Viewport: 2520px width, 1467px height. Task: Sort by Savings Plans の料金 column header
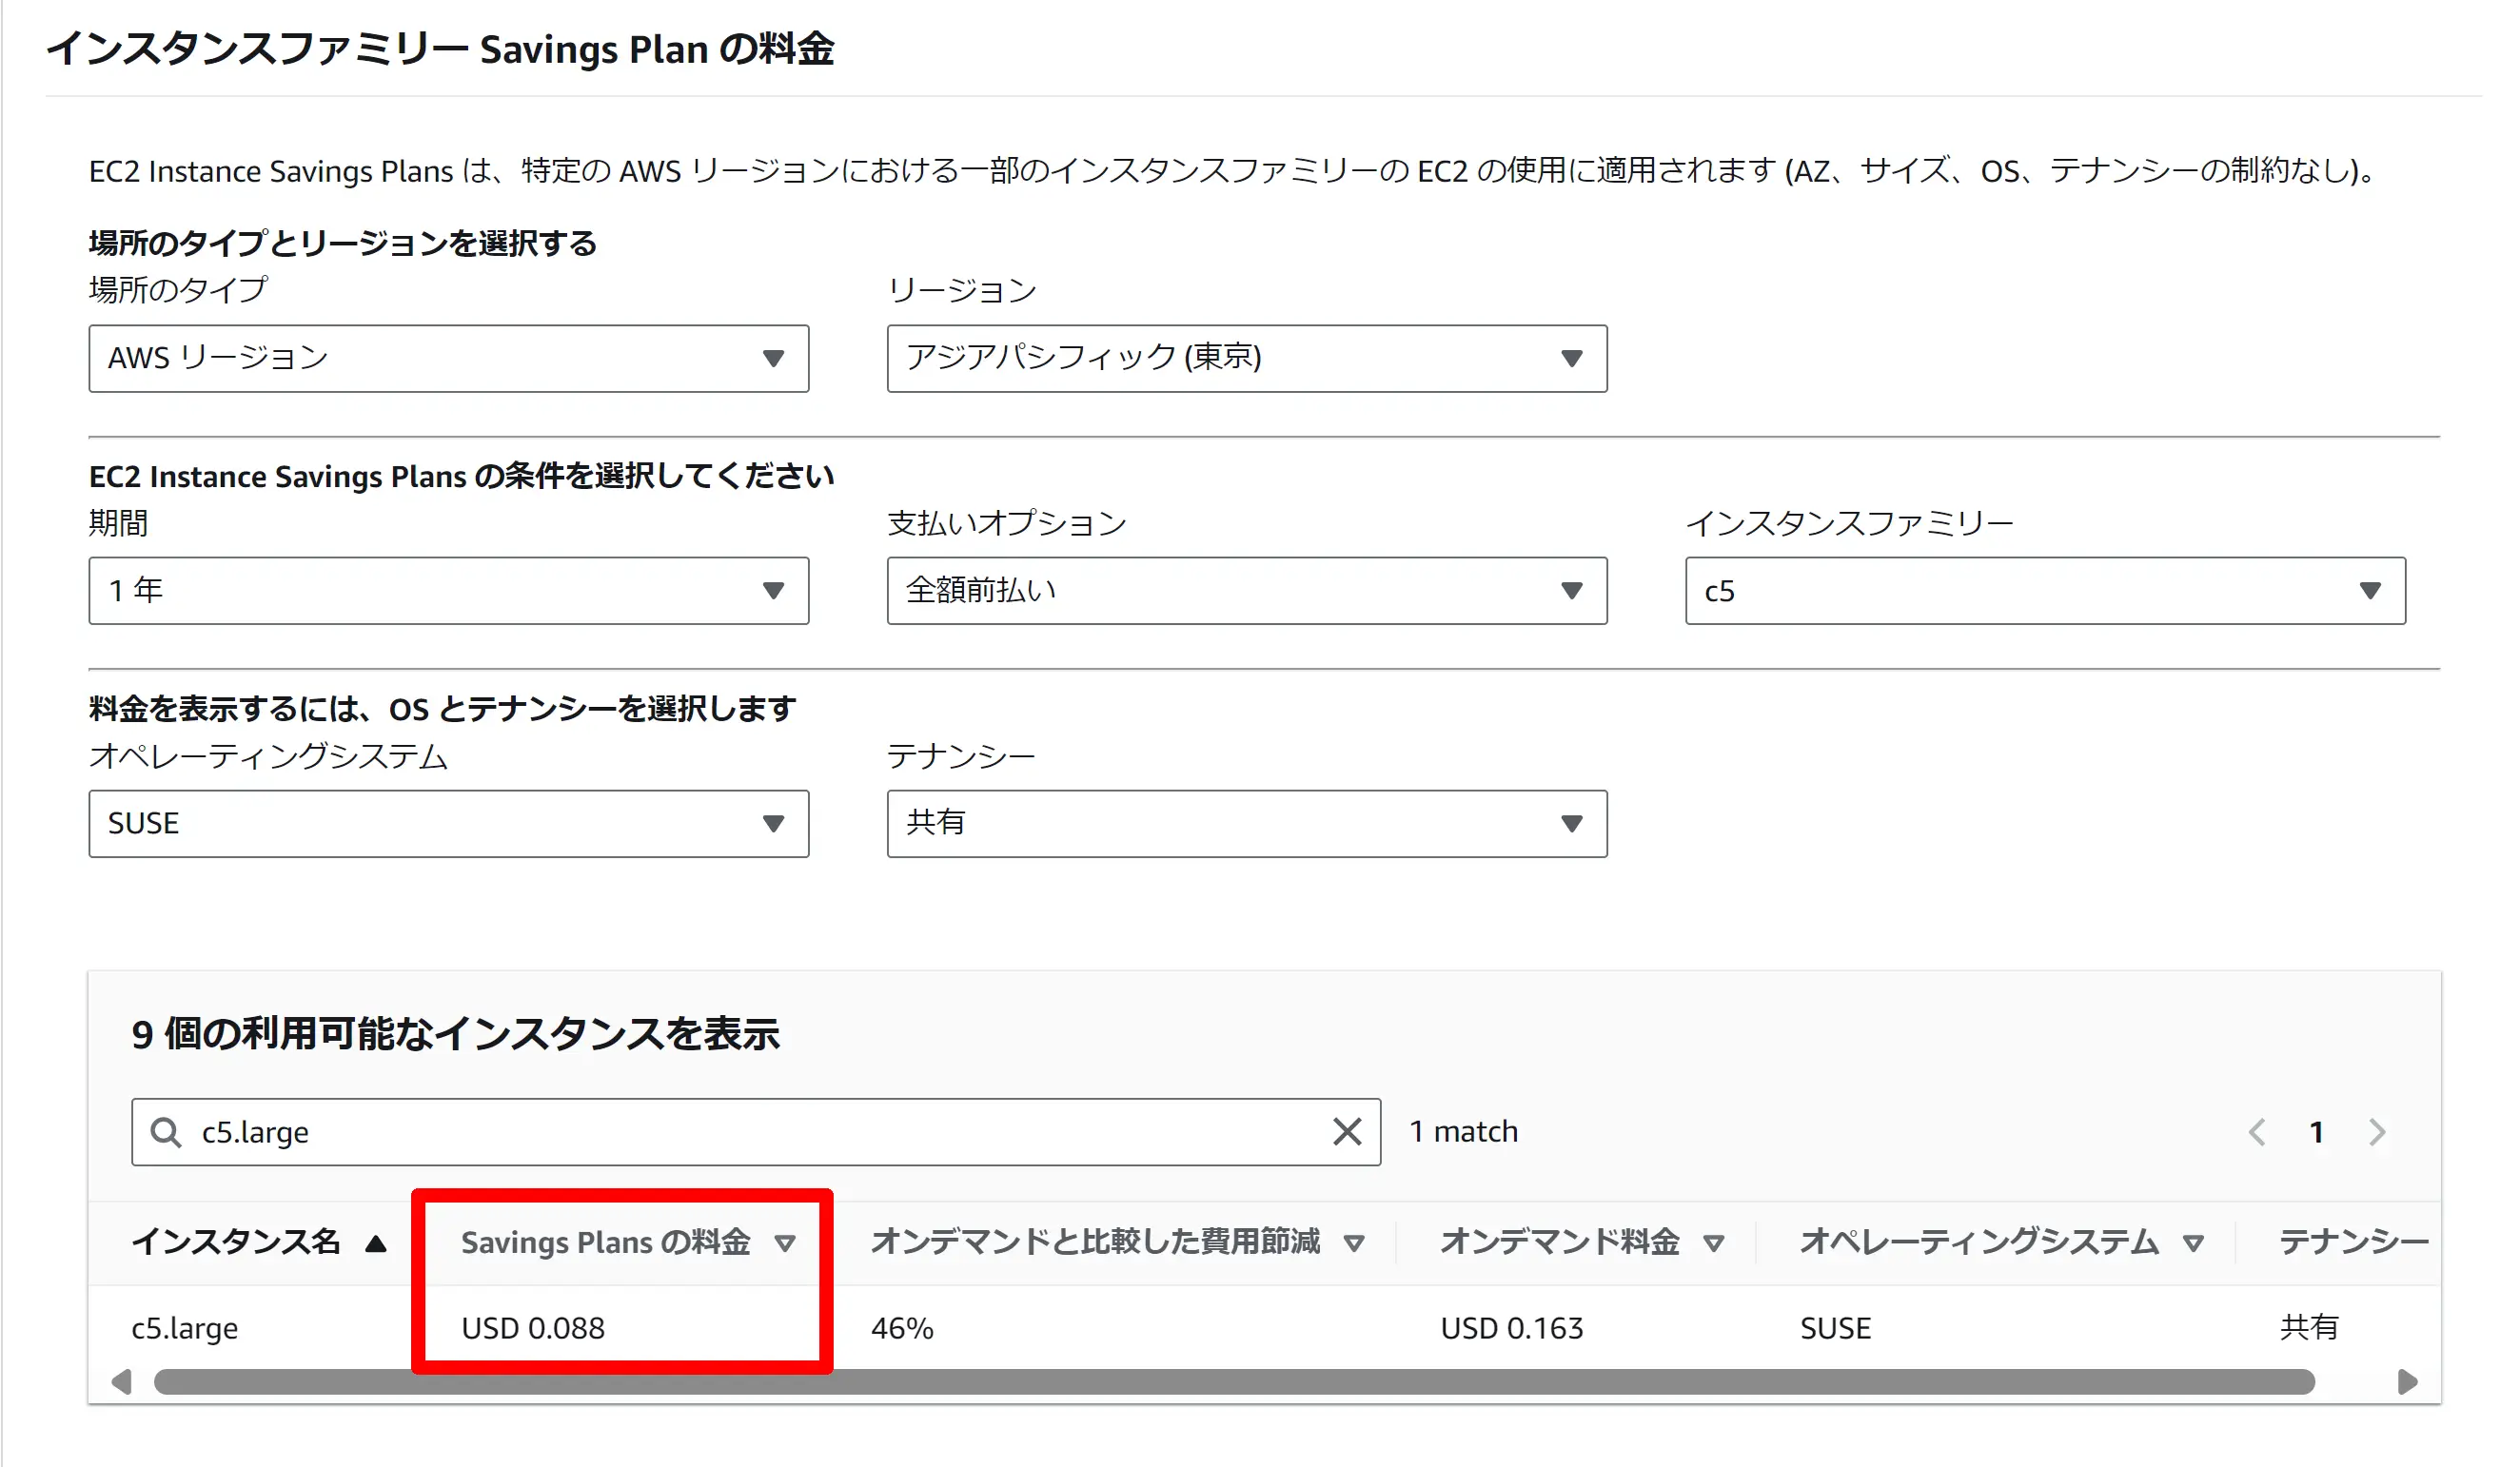pos(605,1242)
